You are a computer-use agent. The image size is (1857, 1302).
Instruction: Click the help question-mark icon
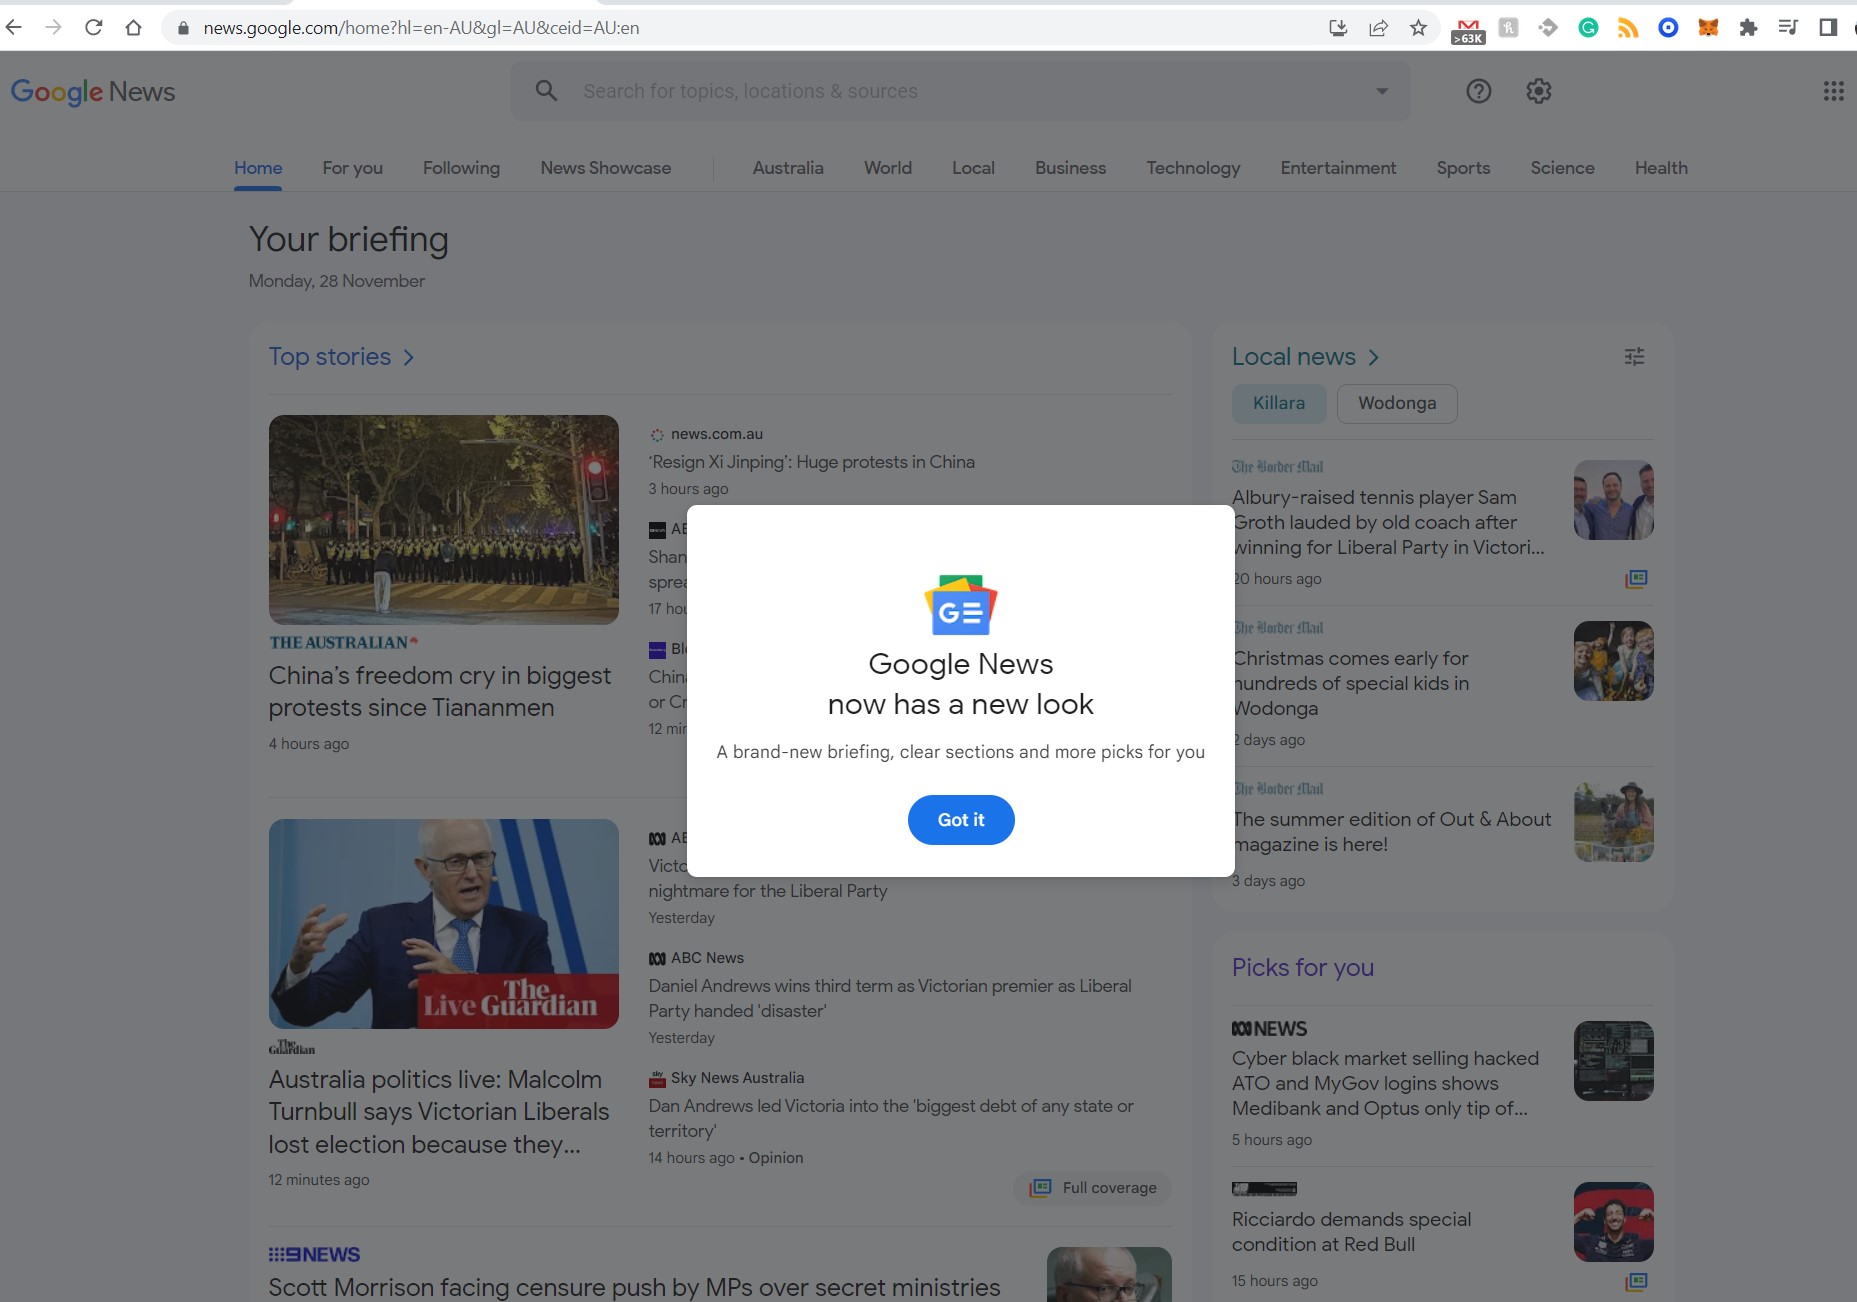1478,91
